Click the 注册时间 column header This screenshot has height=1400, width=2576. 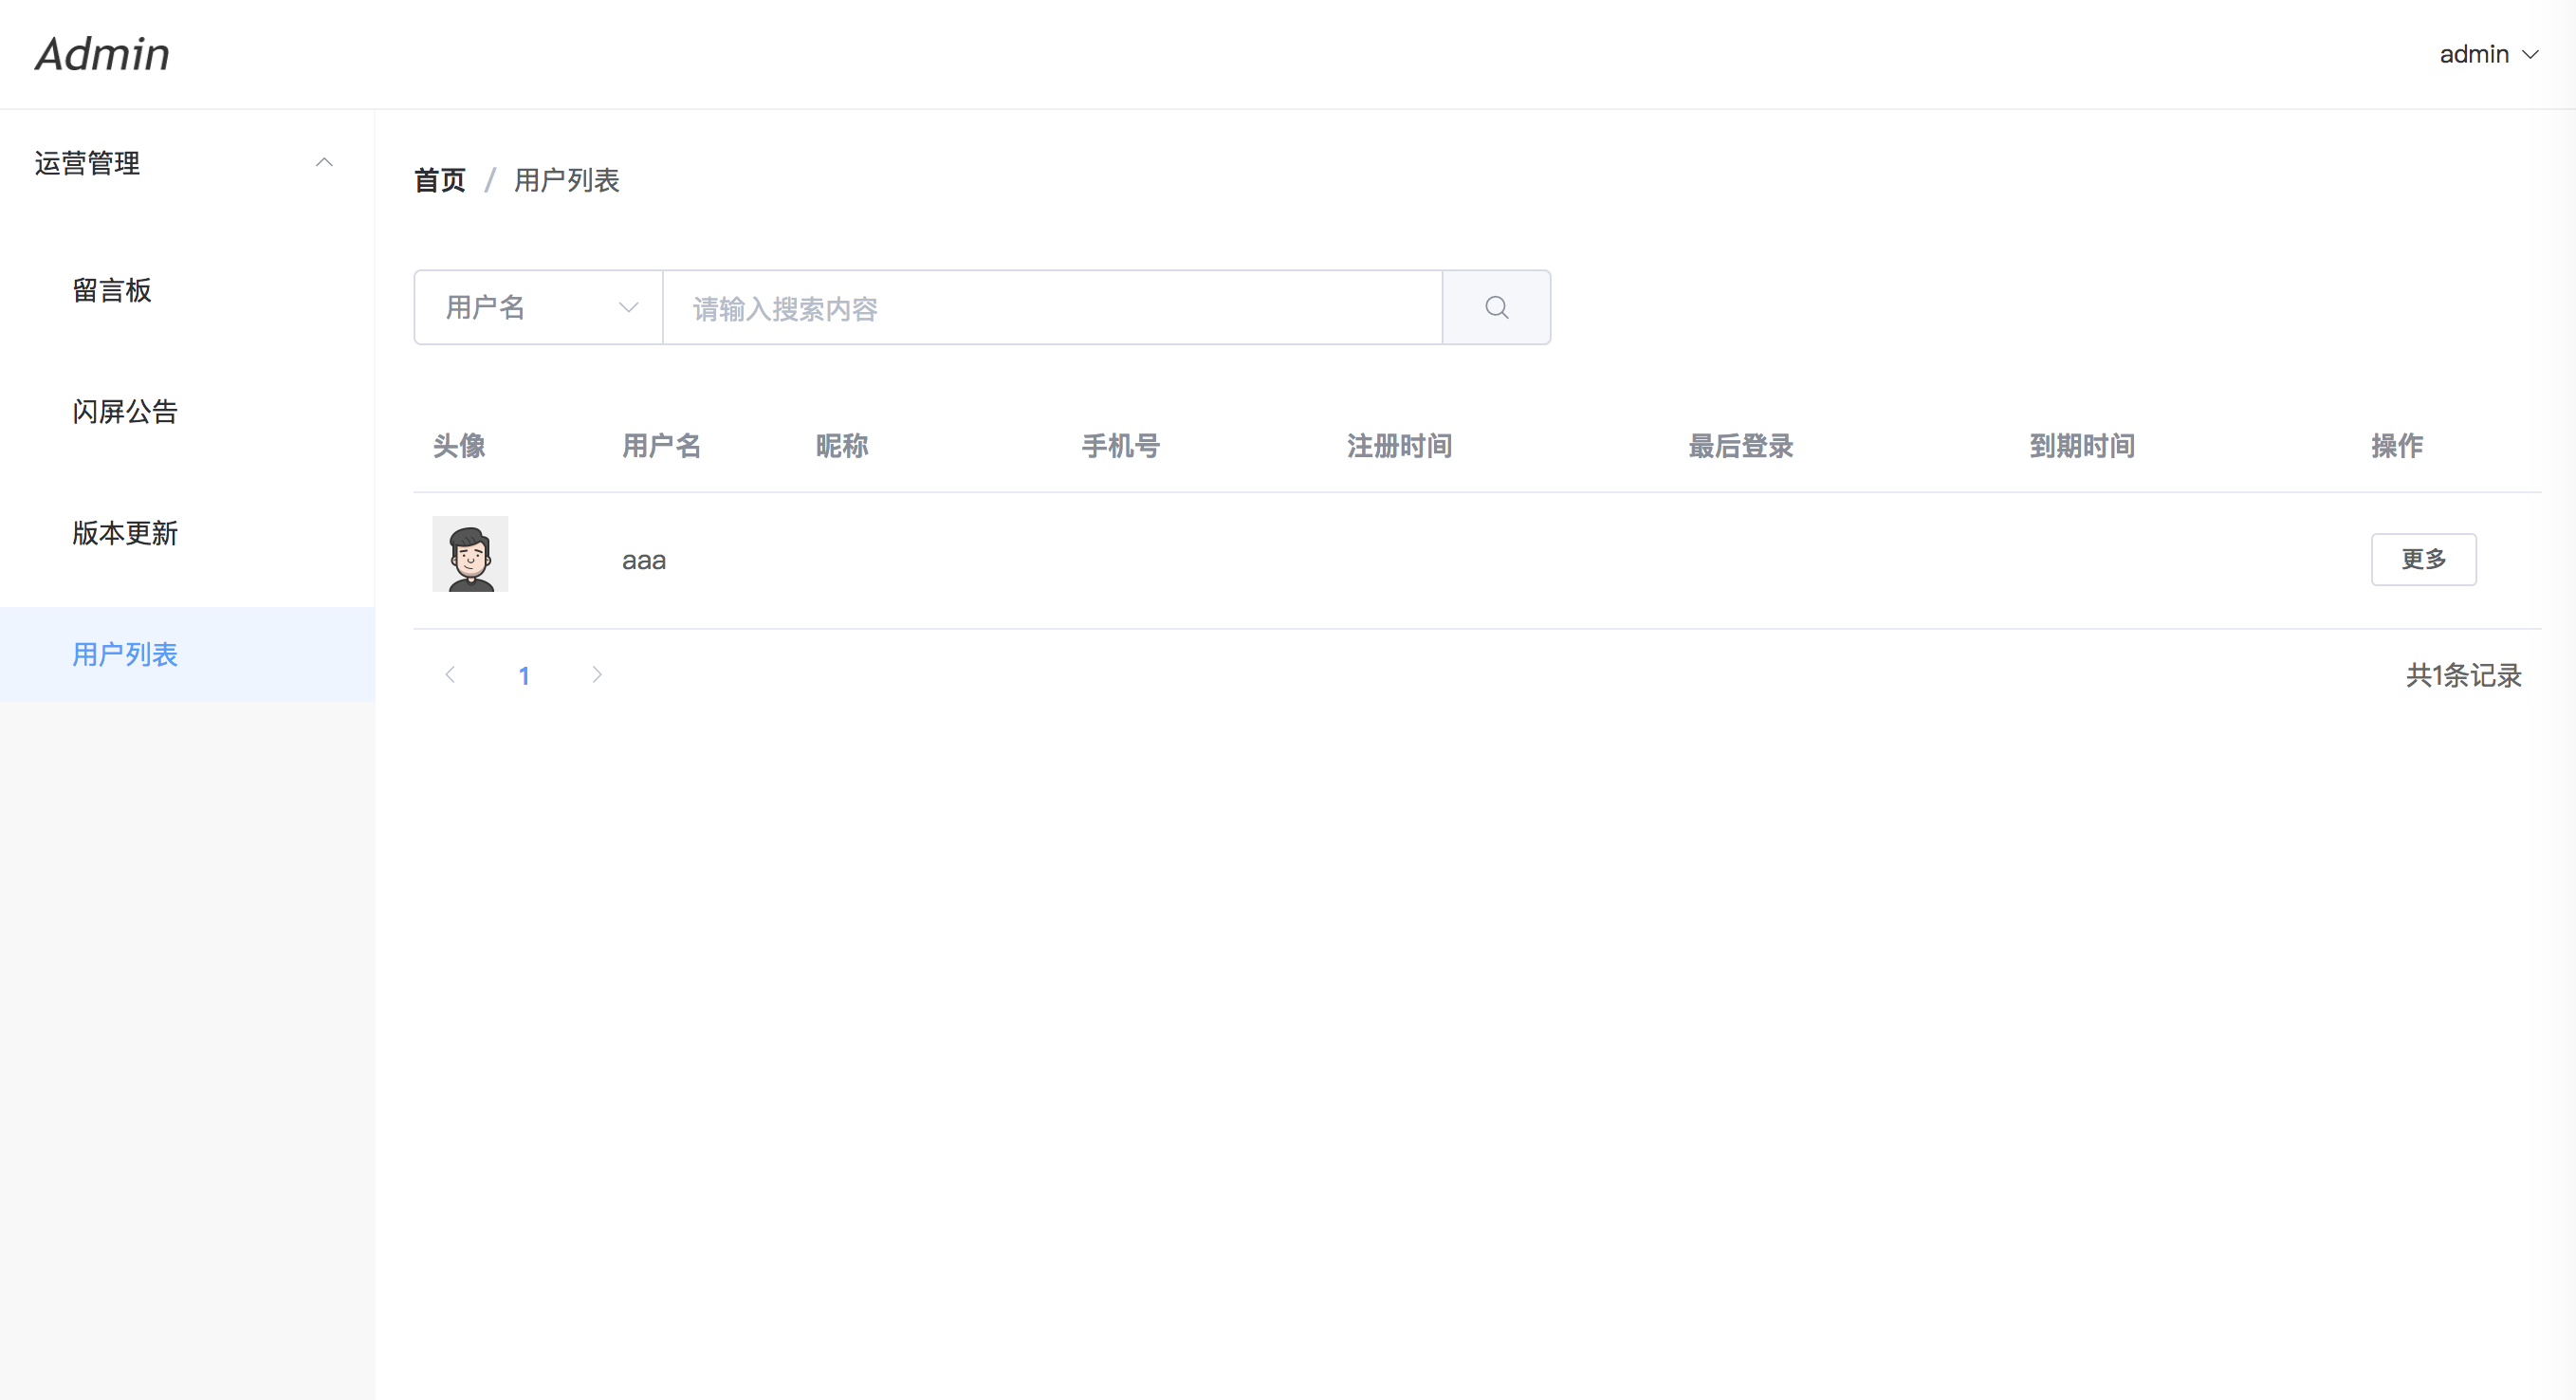tap(1399, 446)
